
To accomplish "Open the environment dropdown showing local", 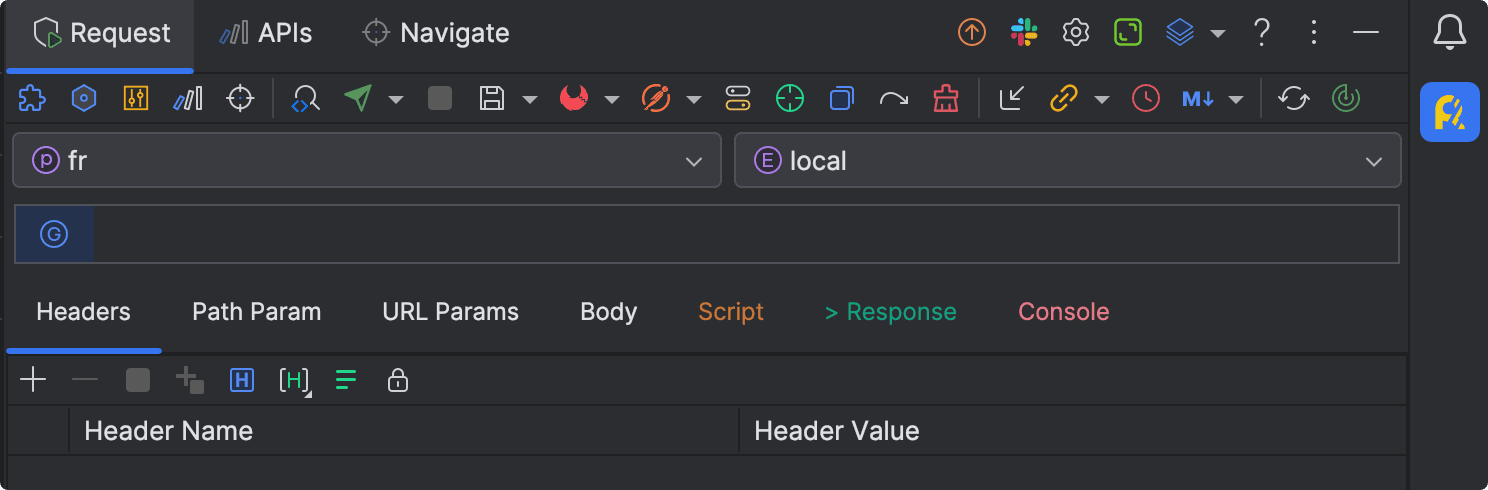I will tap(1068, 160).
